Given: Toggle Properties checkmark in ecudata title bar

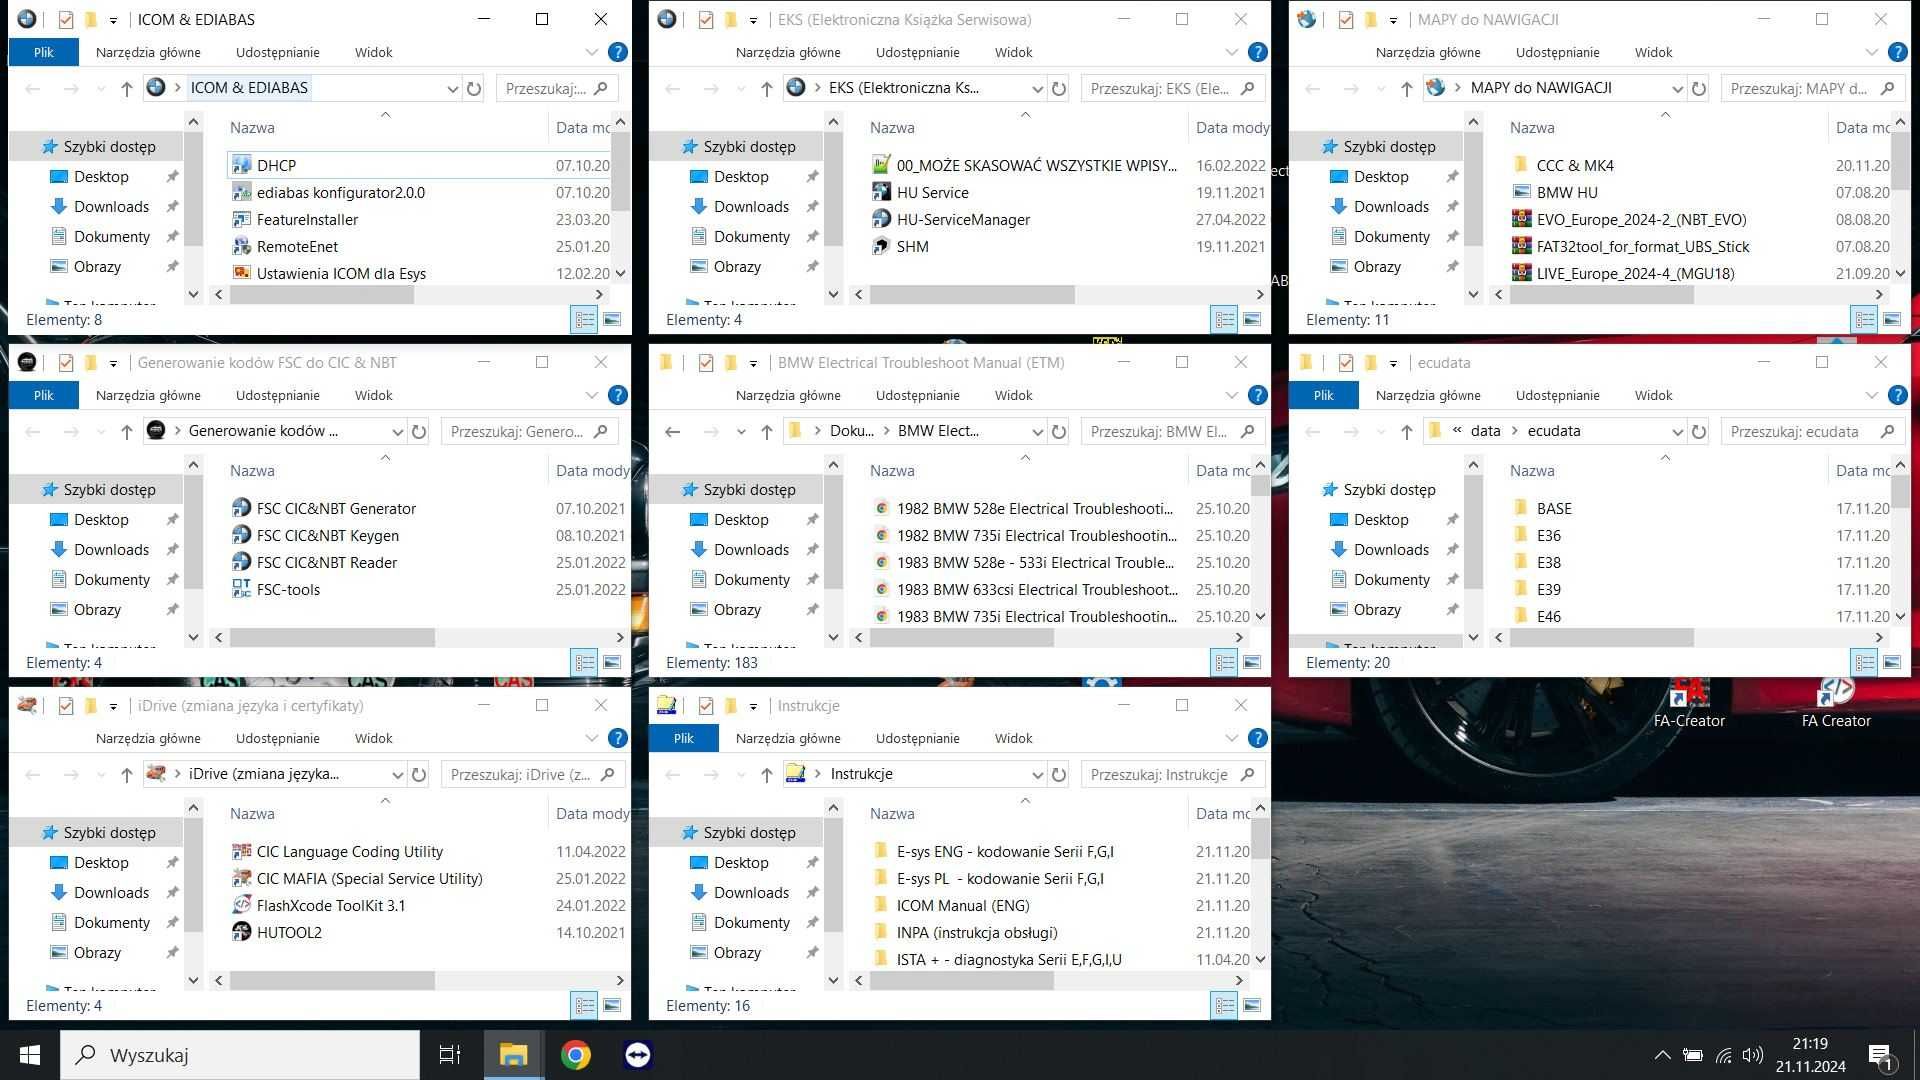Looking at the screenshot, I should [1346, 362].
